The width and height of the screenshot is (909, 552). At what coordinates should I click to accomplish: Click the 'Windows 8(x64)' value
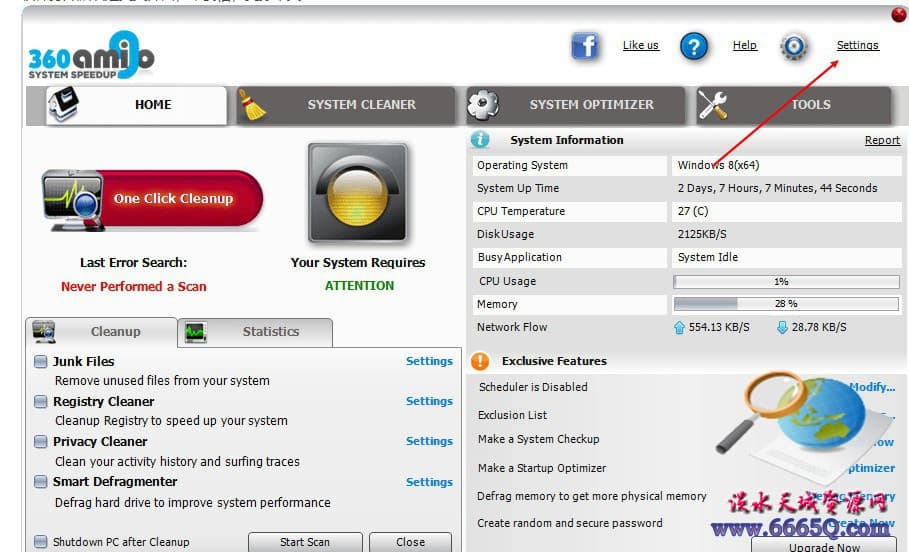pos(718,165)
